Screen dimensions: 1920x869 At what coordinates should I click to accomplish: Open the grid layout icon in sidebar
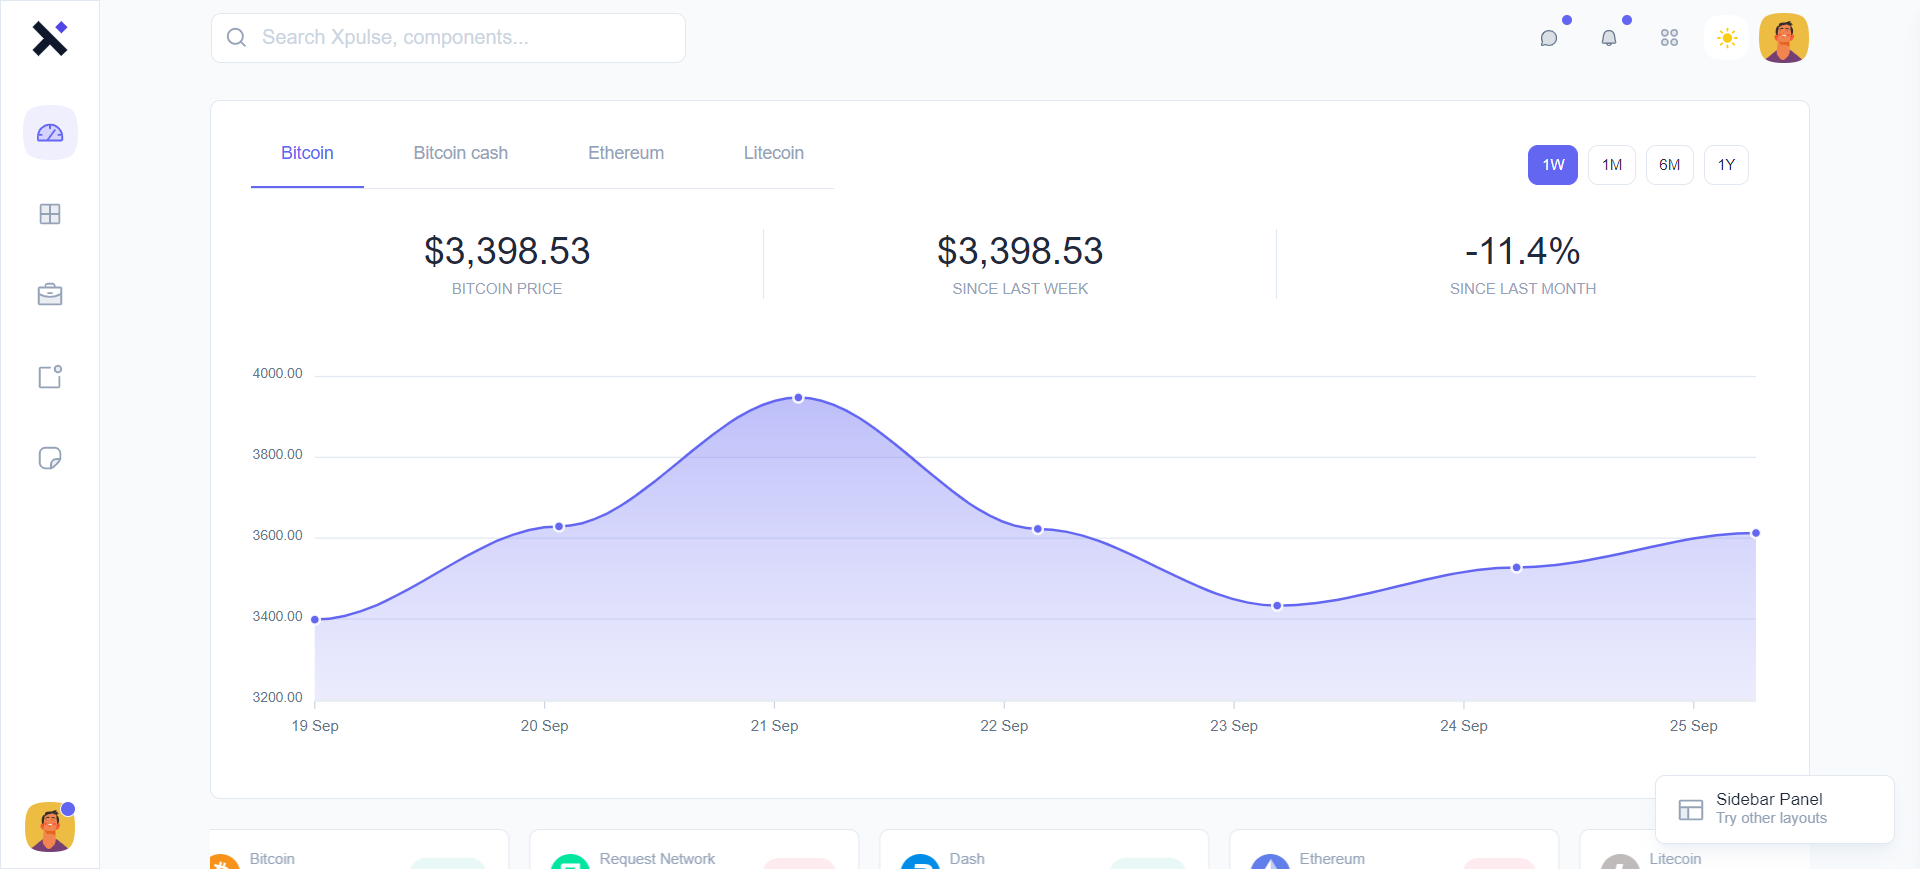click(50, 214)
